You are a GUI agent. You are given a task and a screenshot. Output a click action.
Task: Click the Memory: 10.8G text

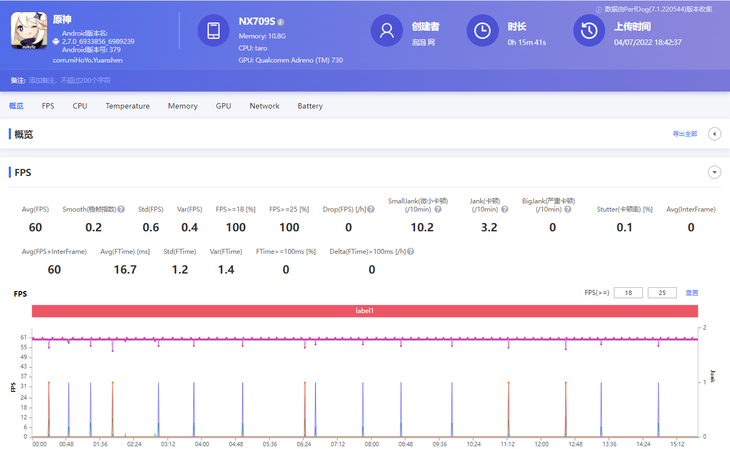pyautogui.click(x=262, y=36)
